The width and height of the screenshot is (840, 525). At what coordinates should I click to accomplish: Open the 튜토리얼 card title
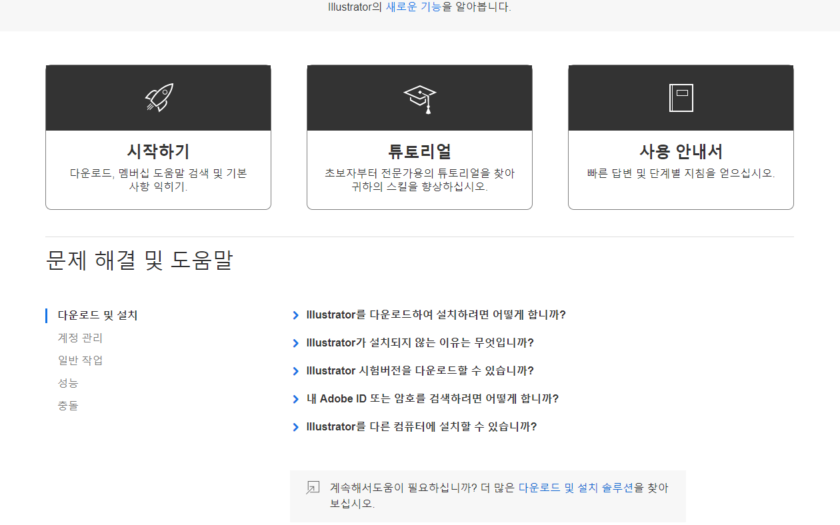pos(419,152)
